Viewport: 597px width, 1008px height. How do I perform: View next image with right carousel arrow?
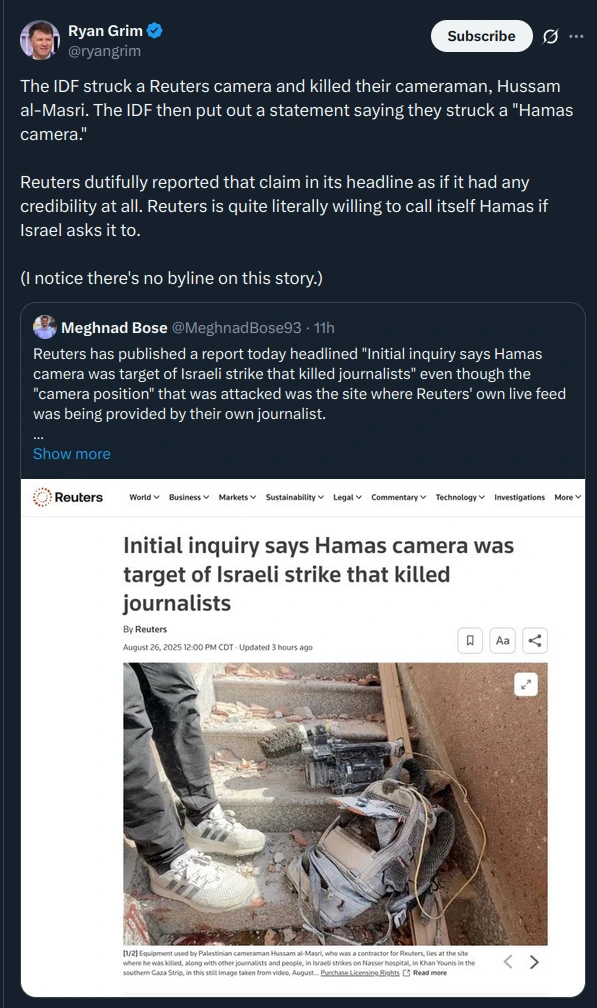(535, 962)
